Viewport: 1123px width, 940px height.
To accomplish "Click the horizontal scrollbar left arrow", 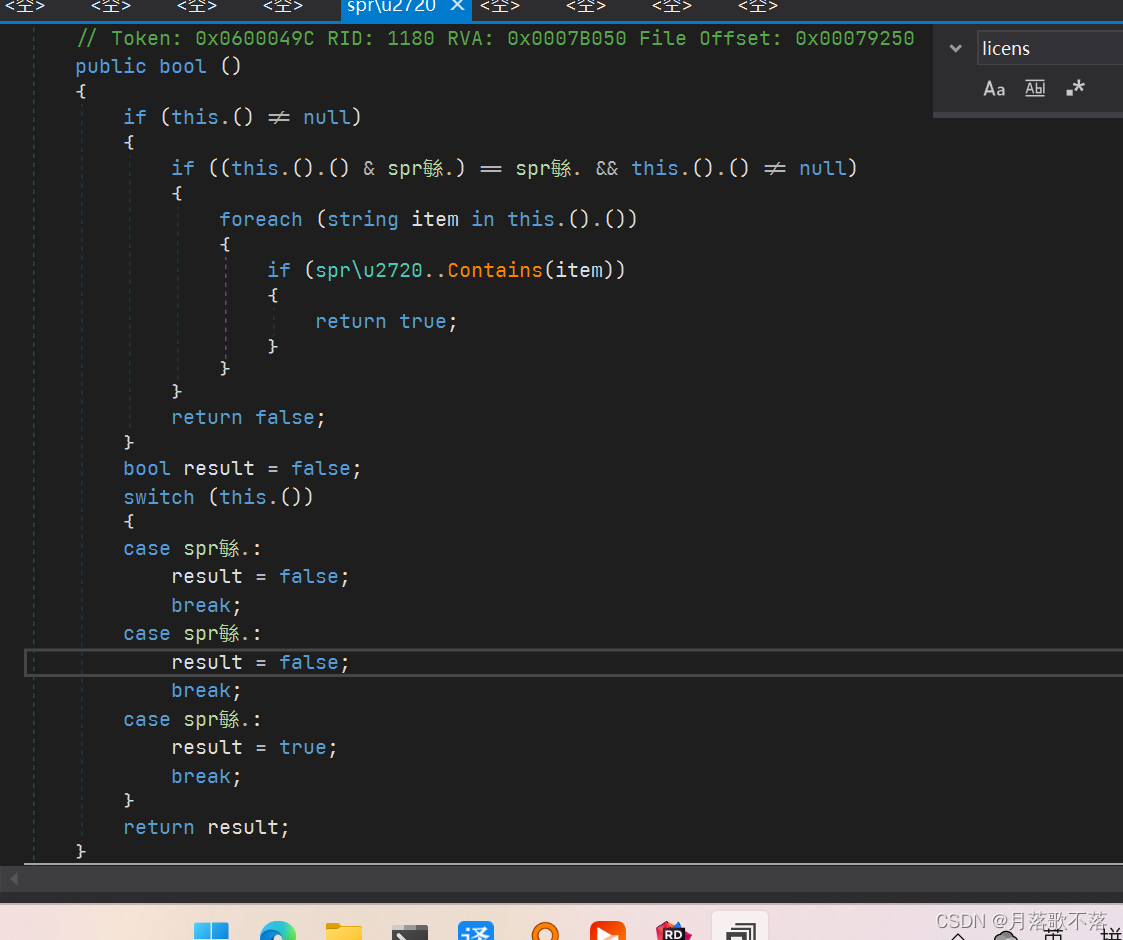I will (14, 878).
